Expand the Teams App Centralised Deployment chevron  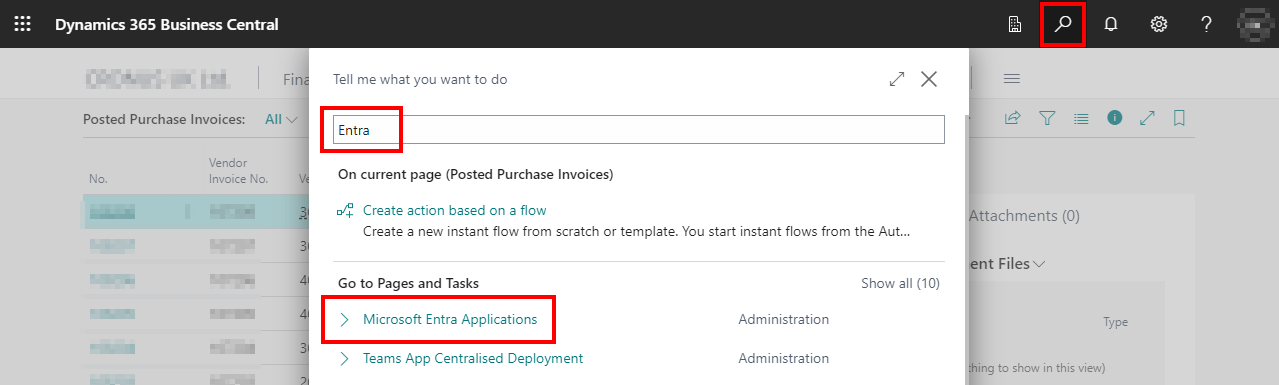point(345,358)
